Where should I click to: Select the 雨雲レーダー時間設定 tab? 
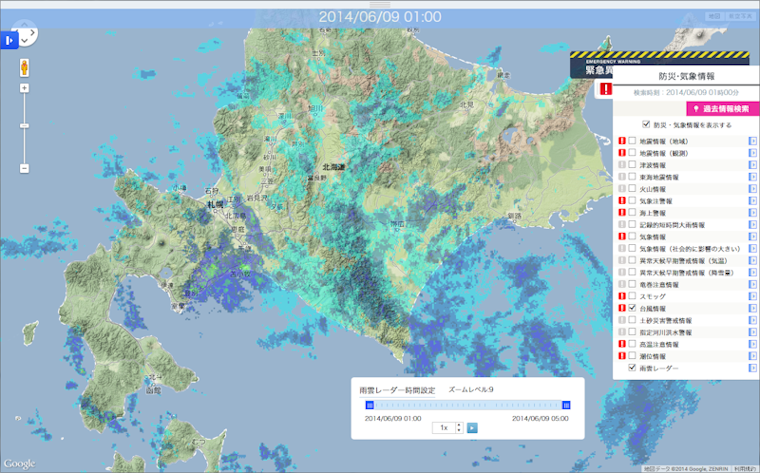pos(399,389)
